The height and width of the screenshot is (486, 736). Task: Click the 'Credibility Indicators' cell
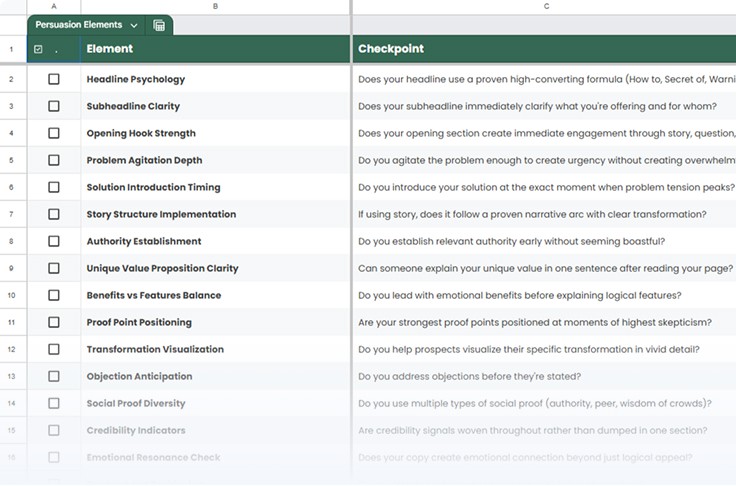[x=215, y=430]
